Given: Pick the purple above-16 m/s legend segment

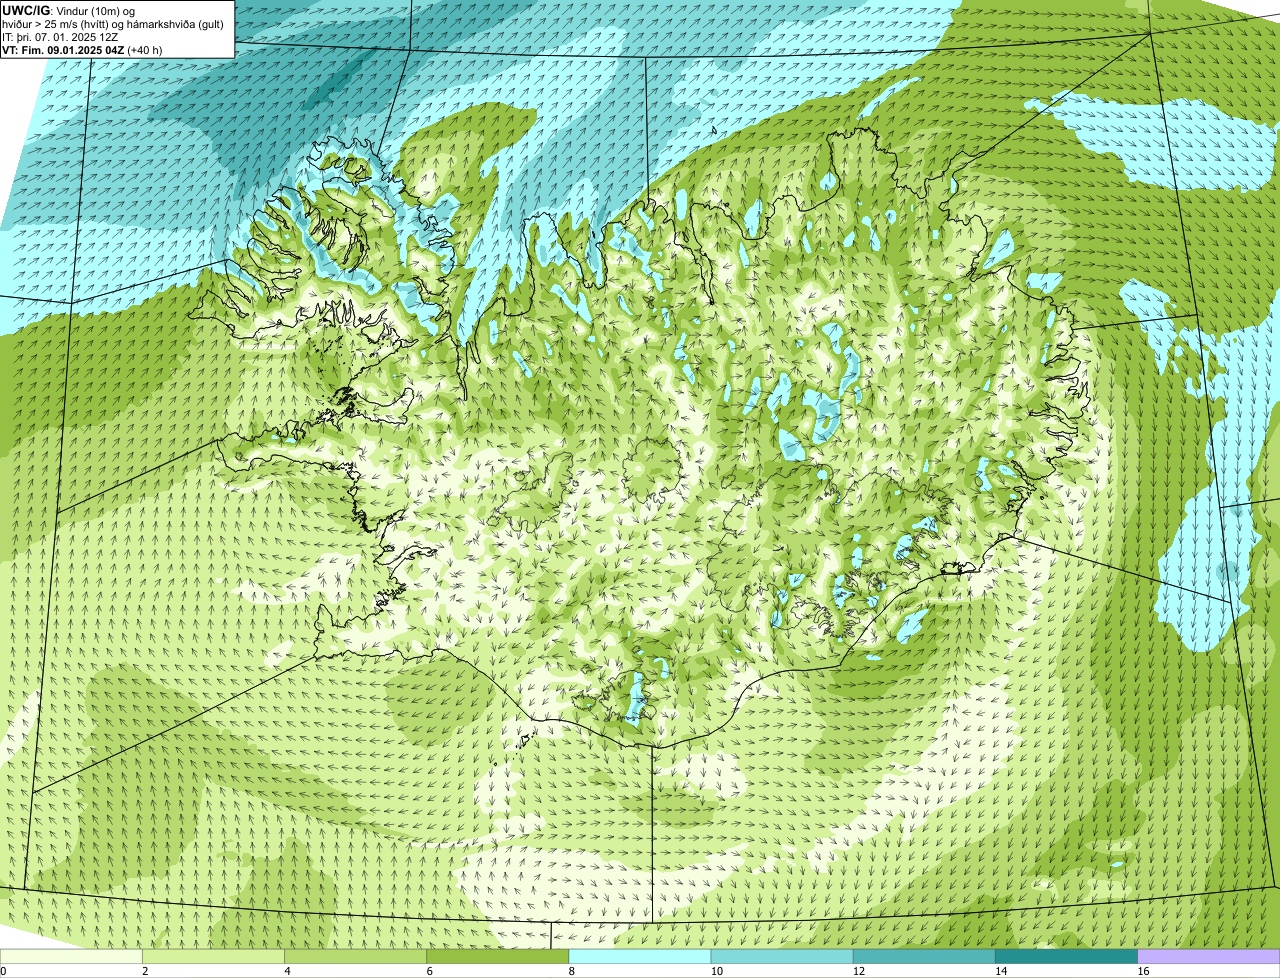Looking at the screenshot, I should pyautogui.click(x=1209, y=956).
